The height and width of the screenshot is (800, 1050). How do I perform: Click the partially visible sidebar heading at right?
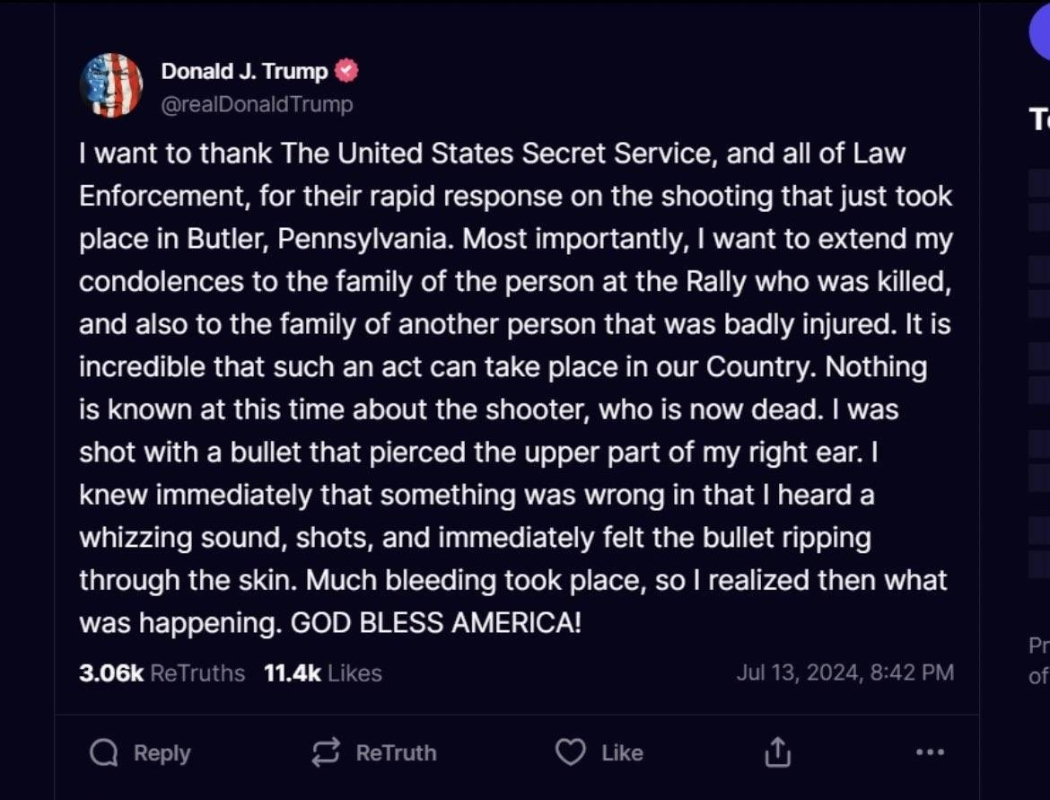pos(1040,119)
